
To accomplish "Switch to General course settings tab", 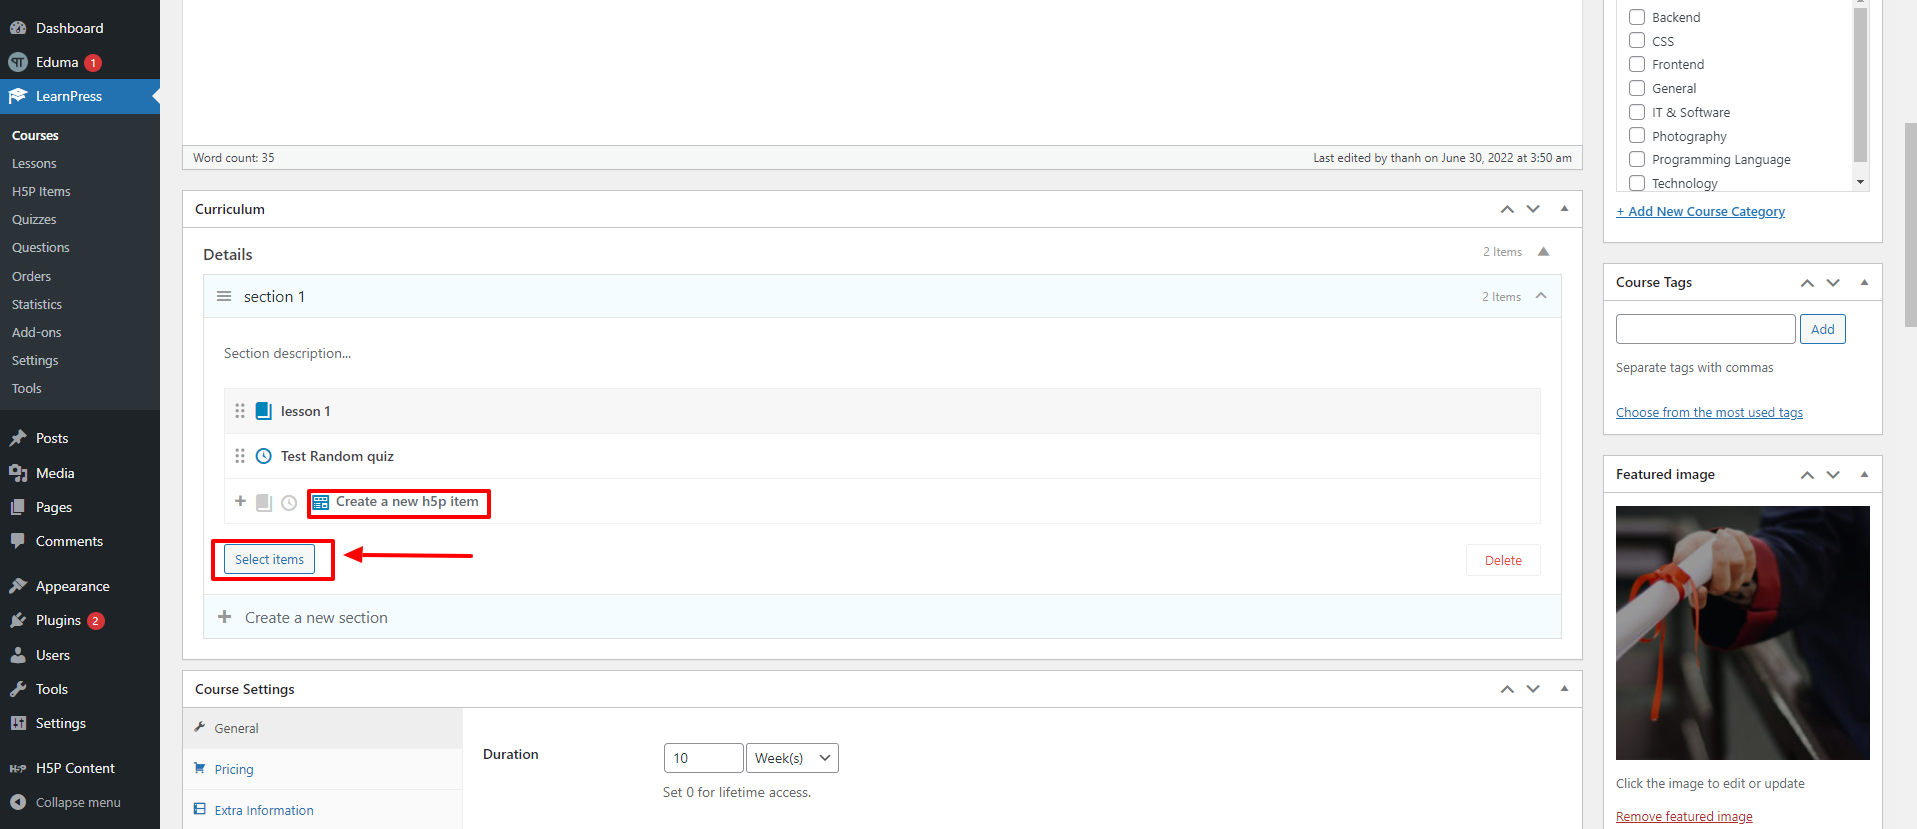I will [323, 728].
